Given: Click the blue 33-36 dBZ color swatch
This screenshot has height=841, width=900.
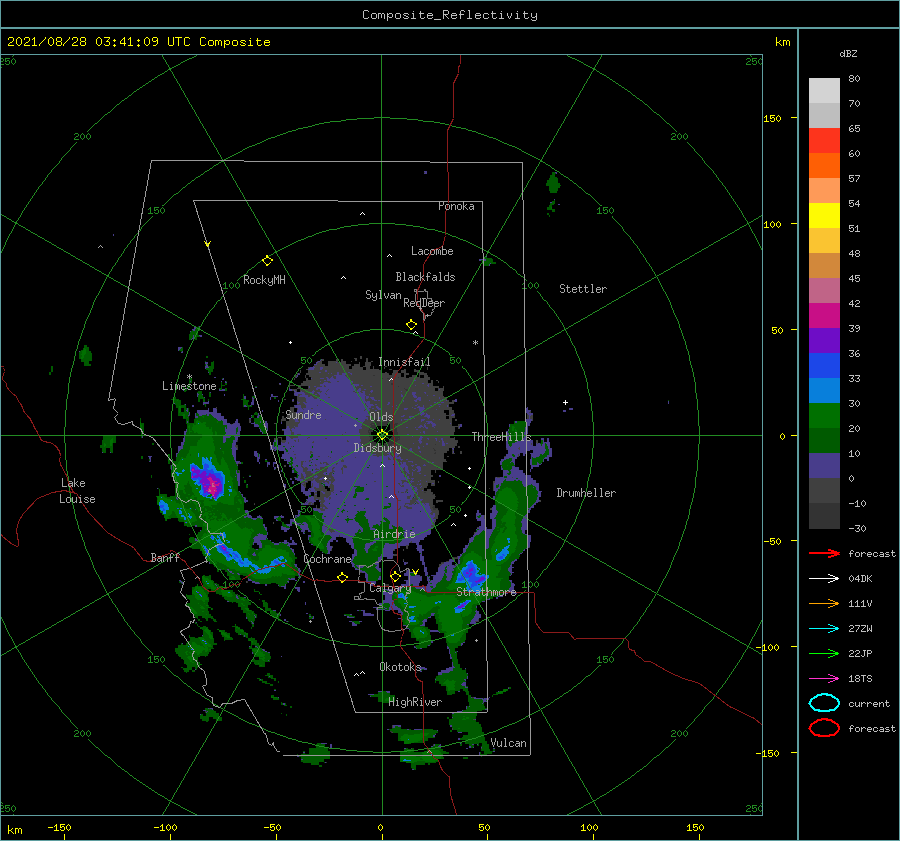Looking at the screenshot, I should pyautogui.click(x=824, y=365).
